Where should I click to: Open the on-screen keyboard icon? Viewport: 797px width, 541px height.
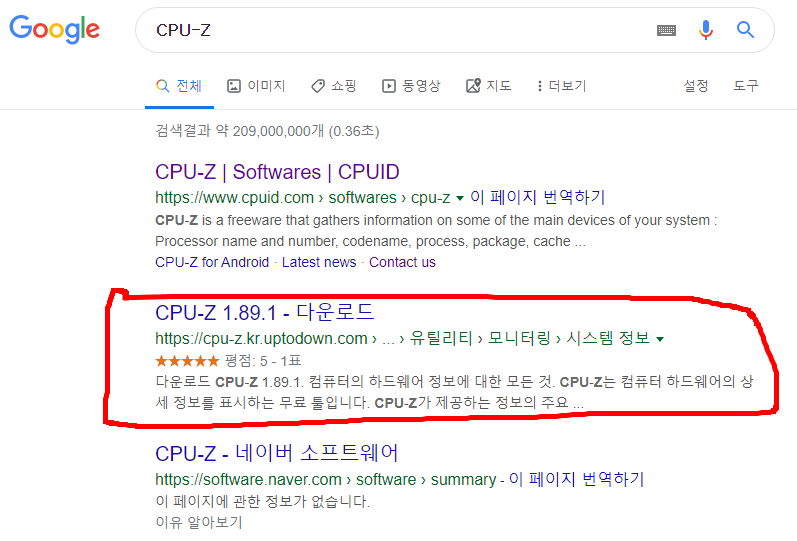(666, 31)
